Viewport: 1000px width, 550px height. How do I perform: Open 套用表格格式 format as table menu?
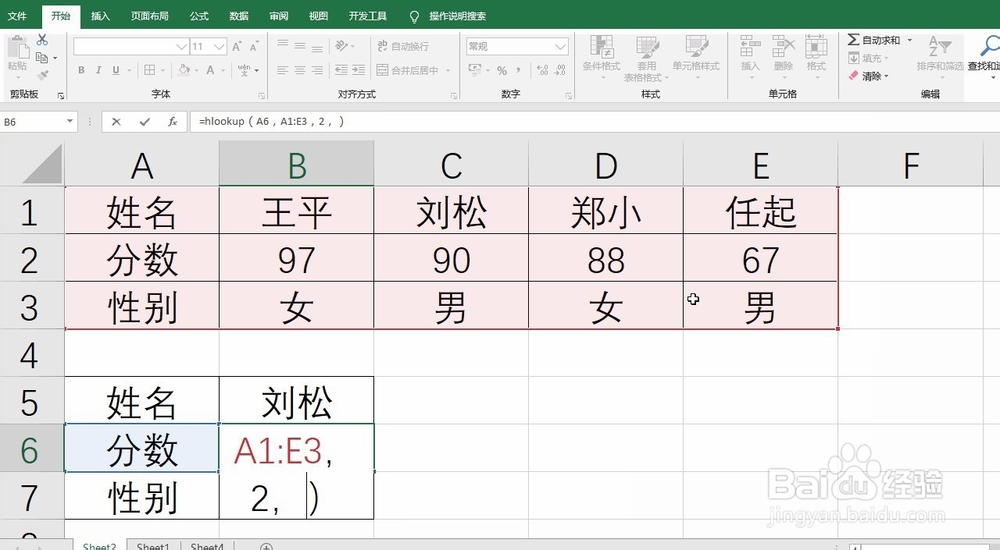[x=647, y=58]
